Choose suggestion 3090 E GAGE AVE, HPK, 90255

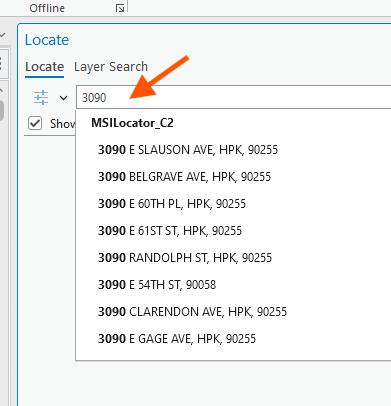tap(233, 339)
